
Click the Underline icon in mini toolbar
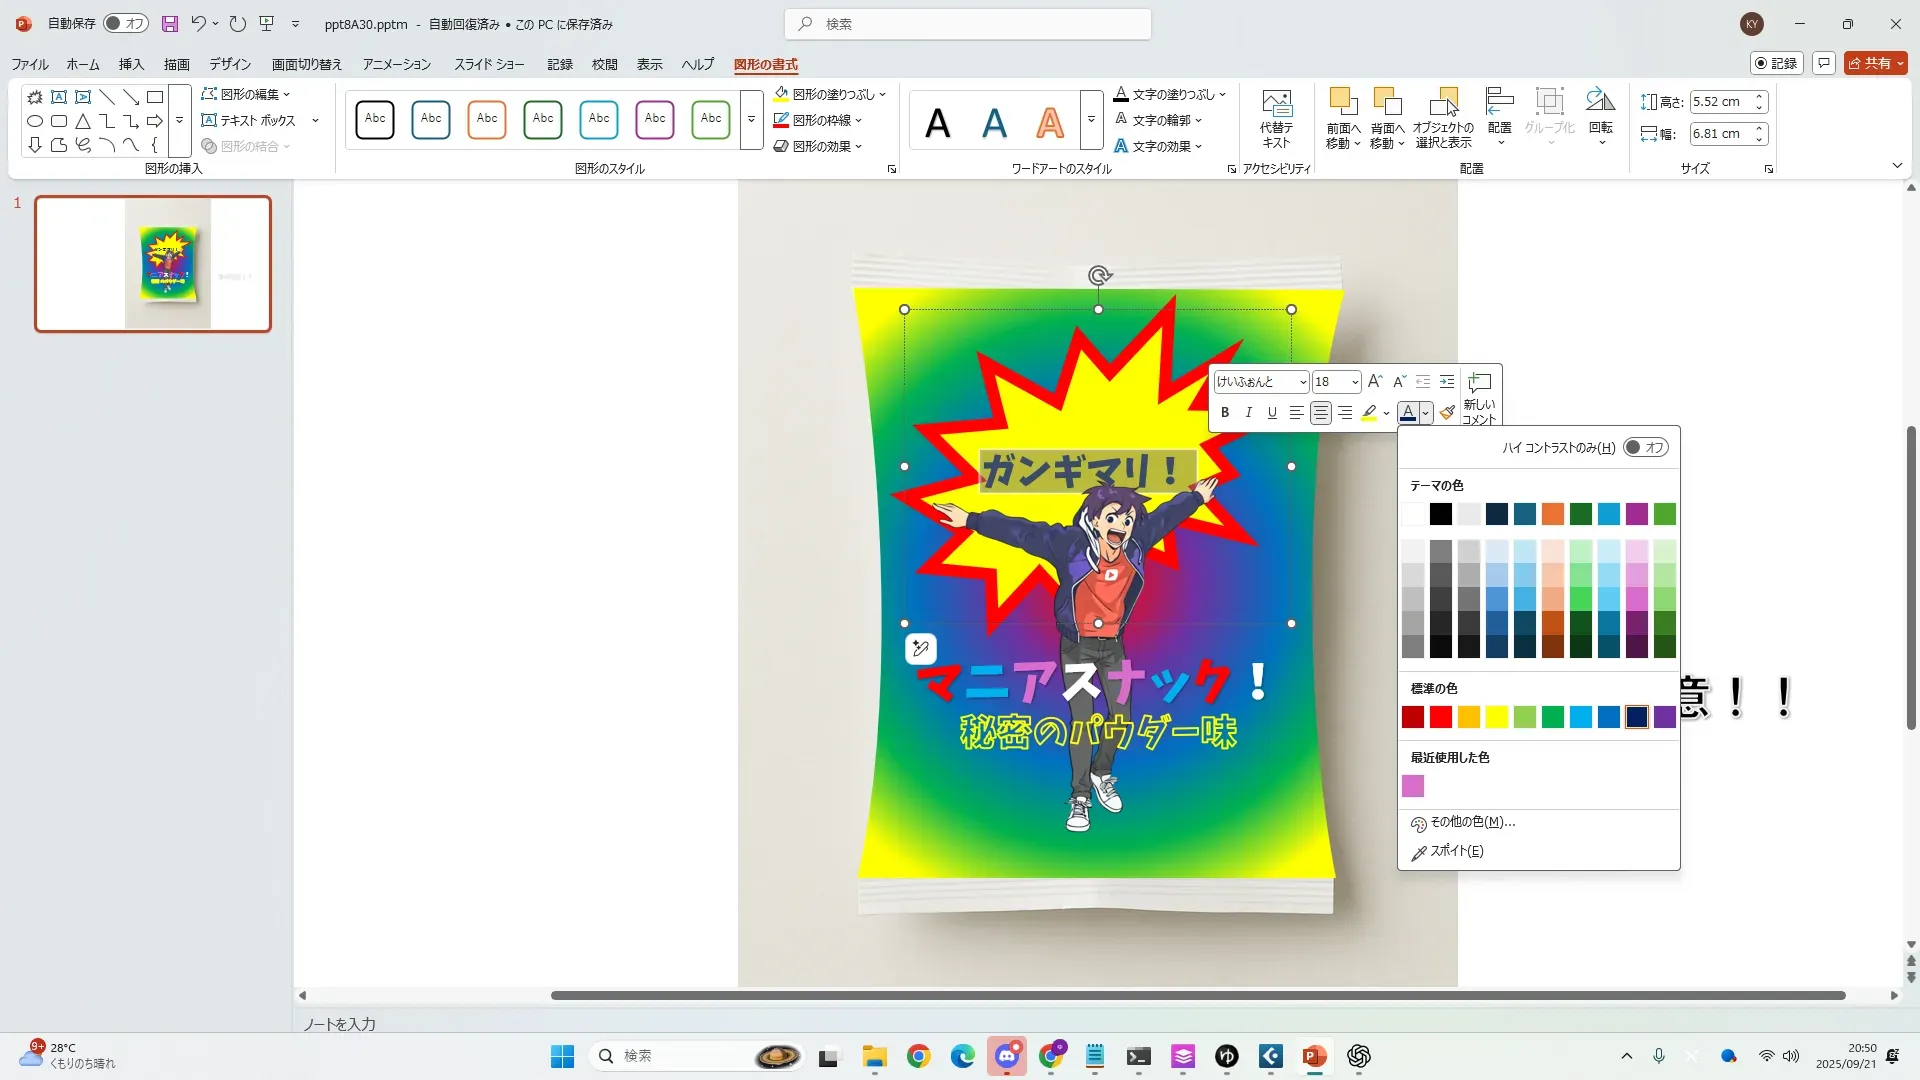pyautogui.click(x=1272, y=413)
